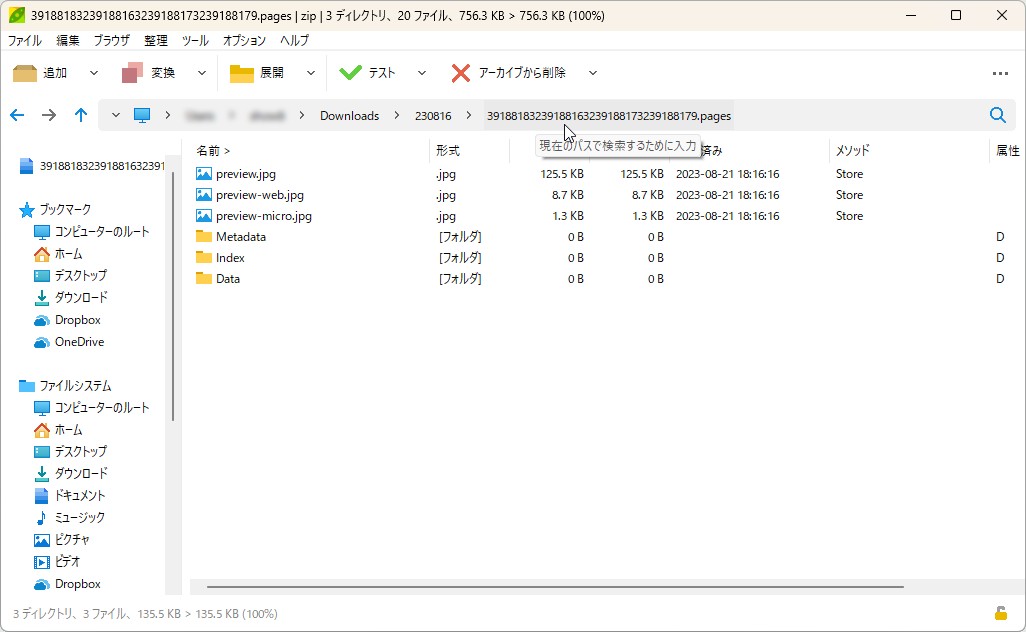
Task: Expand the テスト dropdown arrow
Action: click(421, 73)
